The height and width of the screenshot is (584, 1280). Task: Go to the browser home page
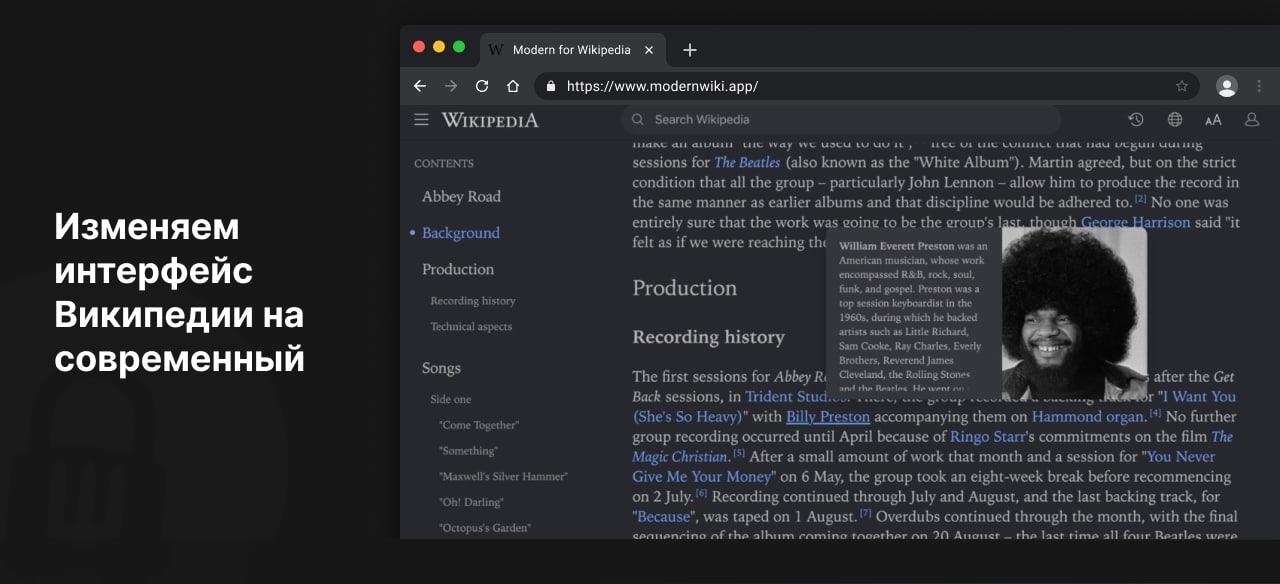tap(513, 86)
